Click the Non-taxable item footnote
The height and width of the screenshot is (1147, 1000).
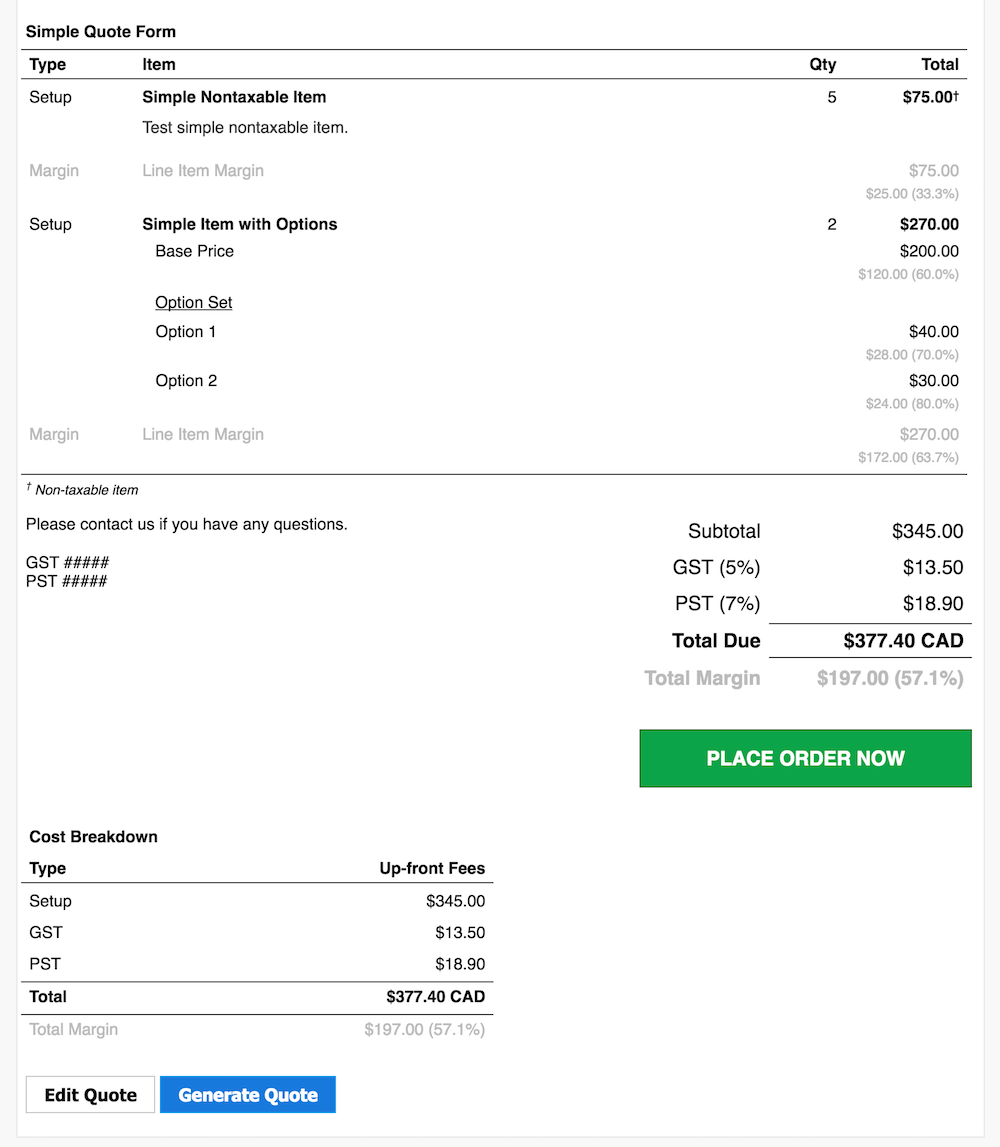click(82, 489)
